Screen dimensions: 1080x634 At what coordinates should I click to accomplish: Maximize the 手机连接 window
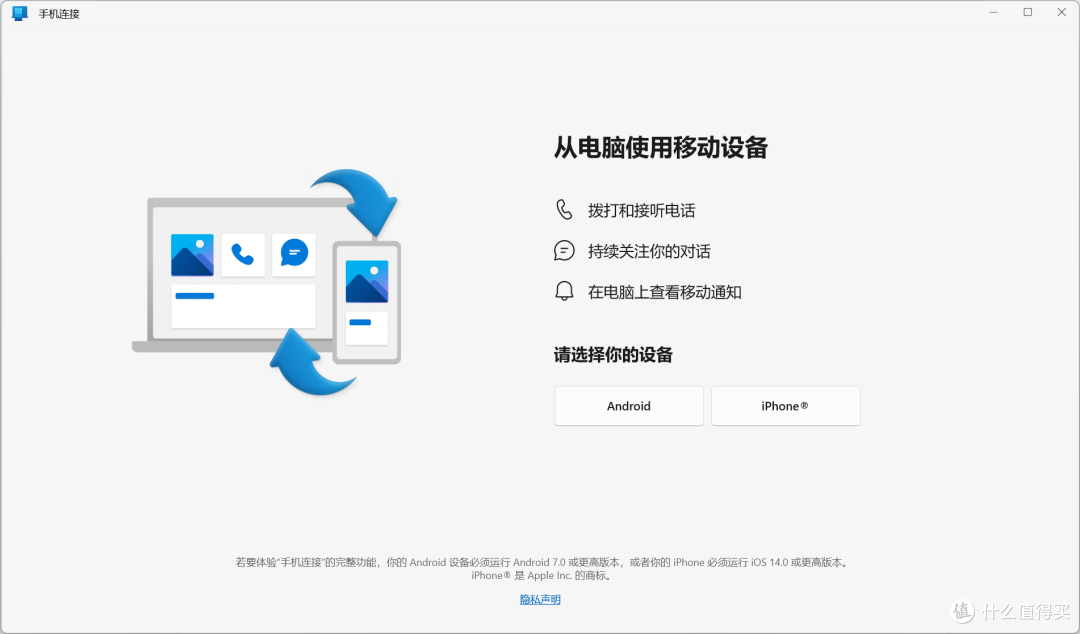[1027, 13]
